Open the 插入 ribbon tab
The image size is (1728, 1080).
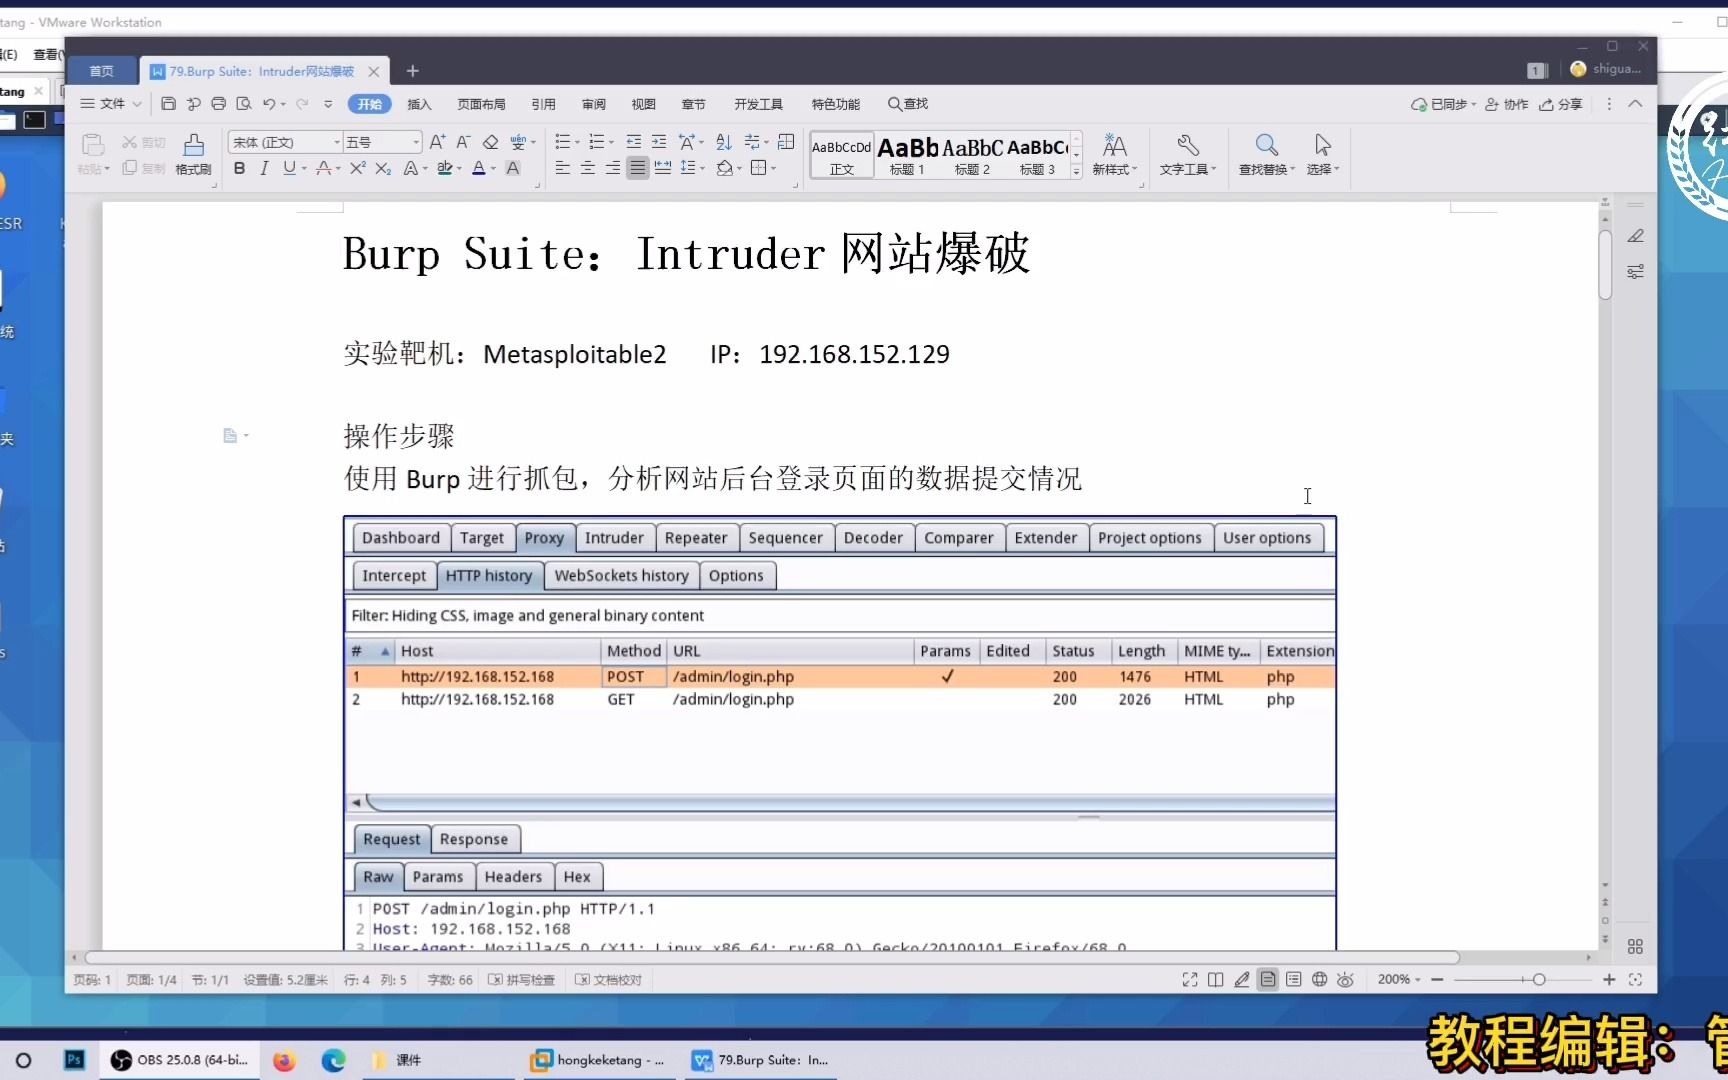(x=420, y=104)
